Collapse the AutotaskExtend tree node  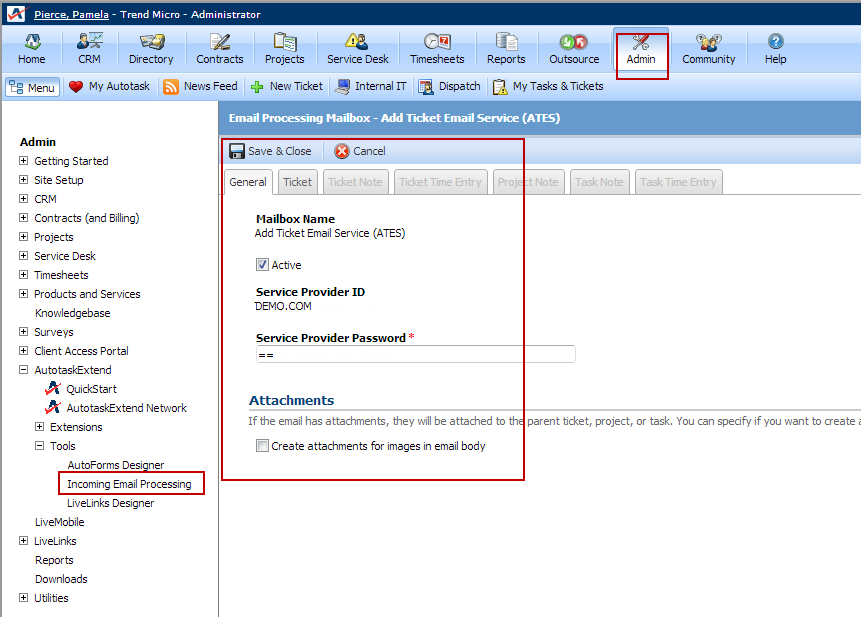click(24, 370)
